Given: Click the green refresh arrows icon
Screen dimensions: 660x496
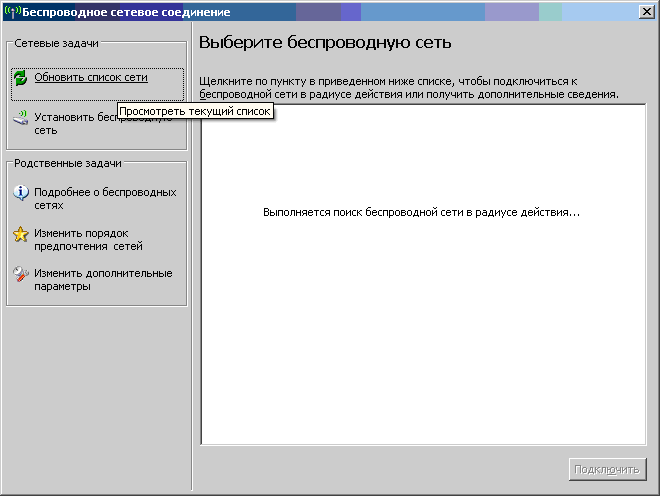Looking at the screenshot, I should (20, 78).
